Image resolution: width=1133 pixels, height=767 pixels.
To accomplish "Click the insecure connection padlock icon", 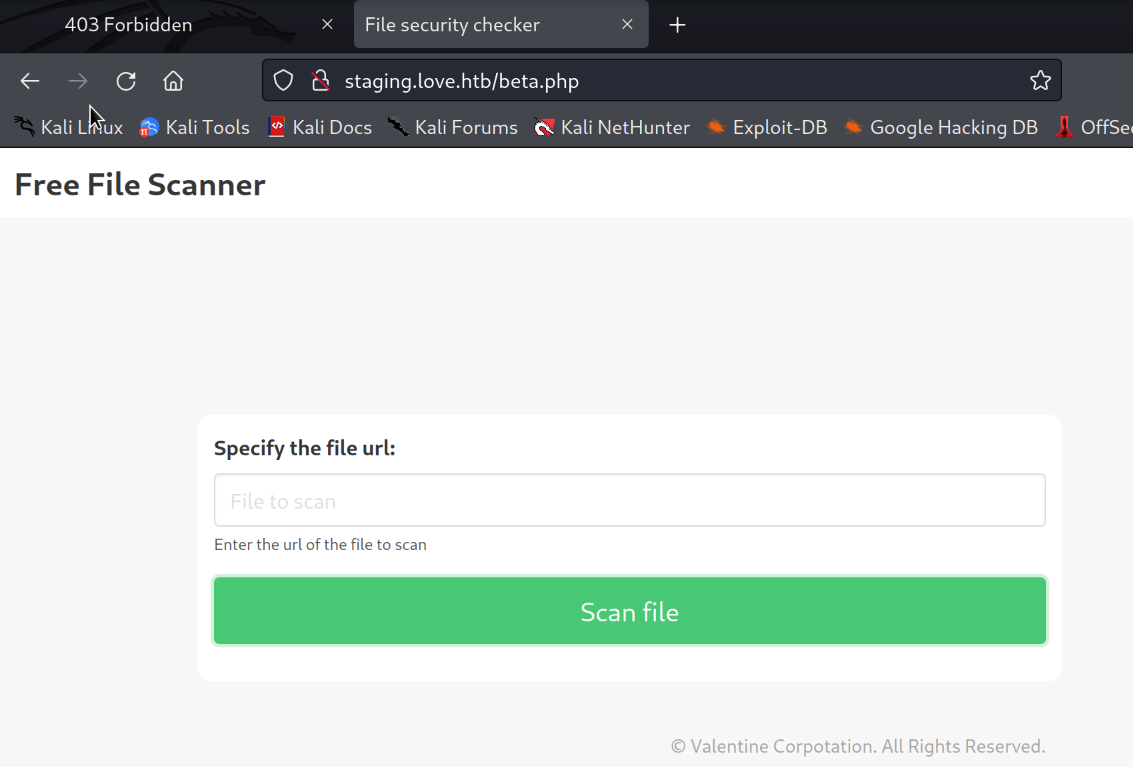I will 320,81.
